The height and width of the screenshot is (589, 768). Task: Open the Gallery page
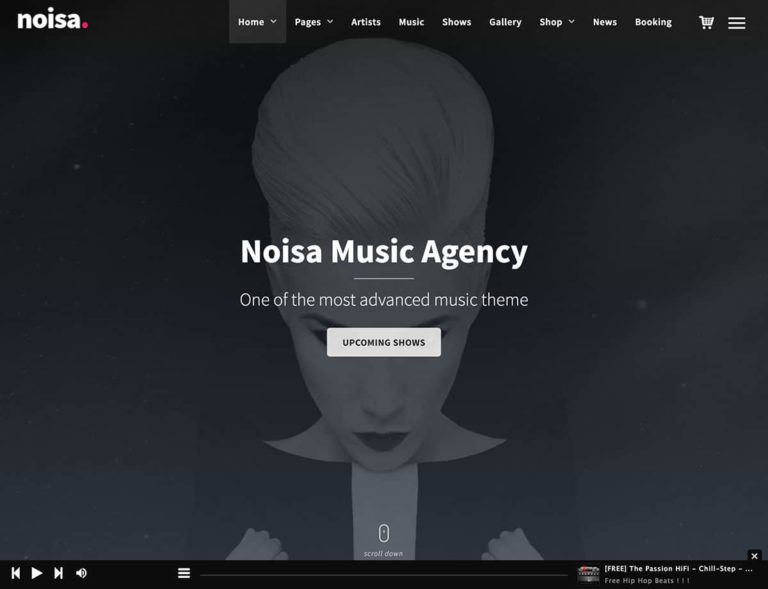tap(505, 22)
